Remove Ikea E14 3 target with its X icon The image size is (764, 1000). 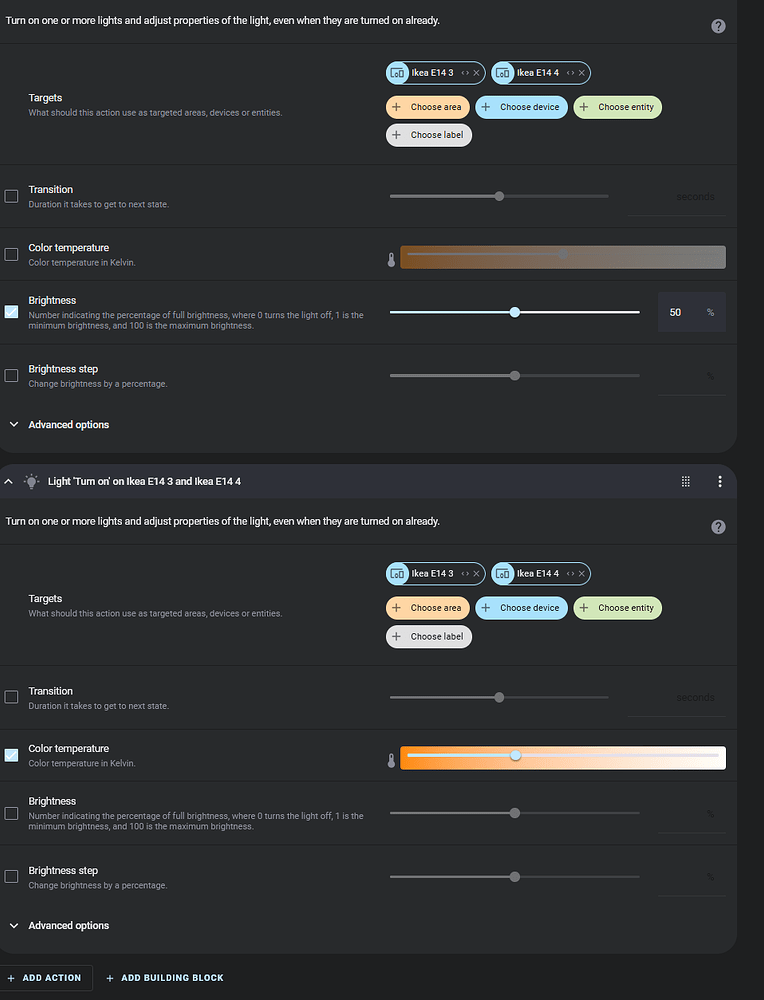point(476,72)
